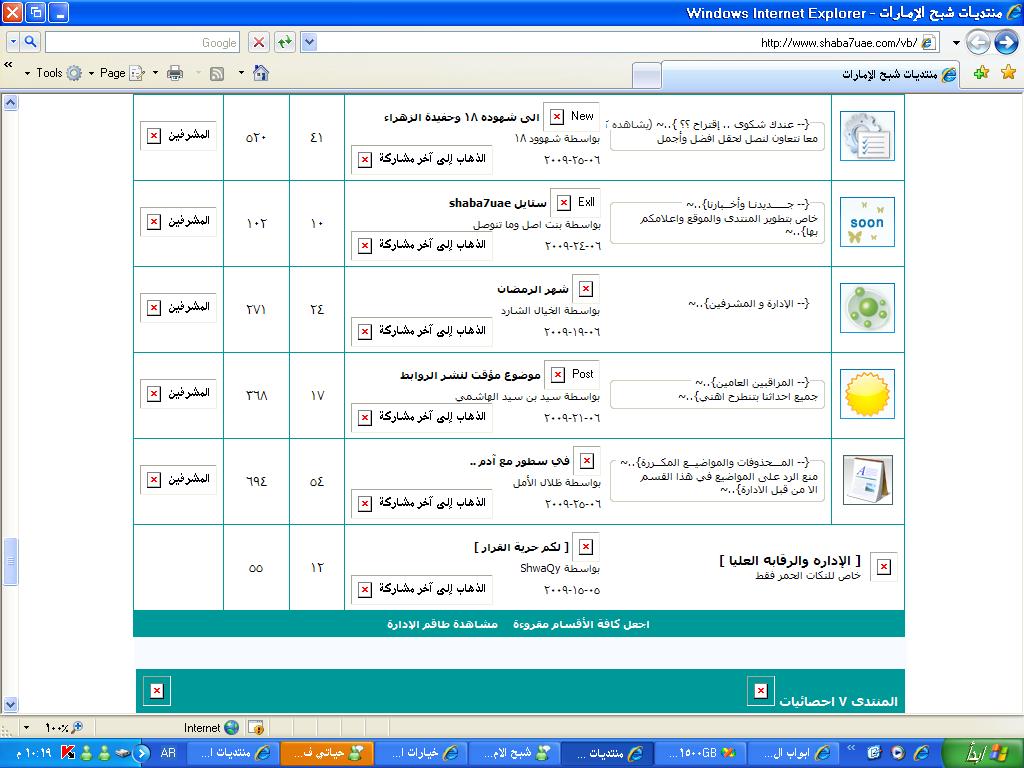Open the empty new tab
This screenshot has width=1024, height=768.
[x=647, y=75]
